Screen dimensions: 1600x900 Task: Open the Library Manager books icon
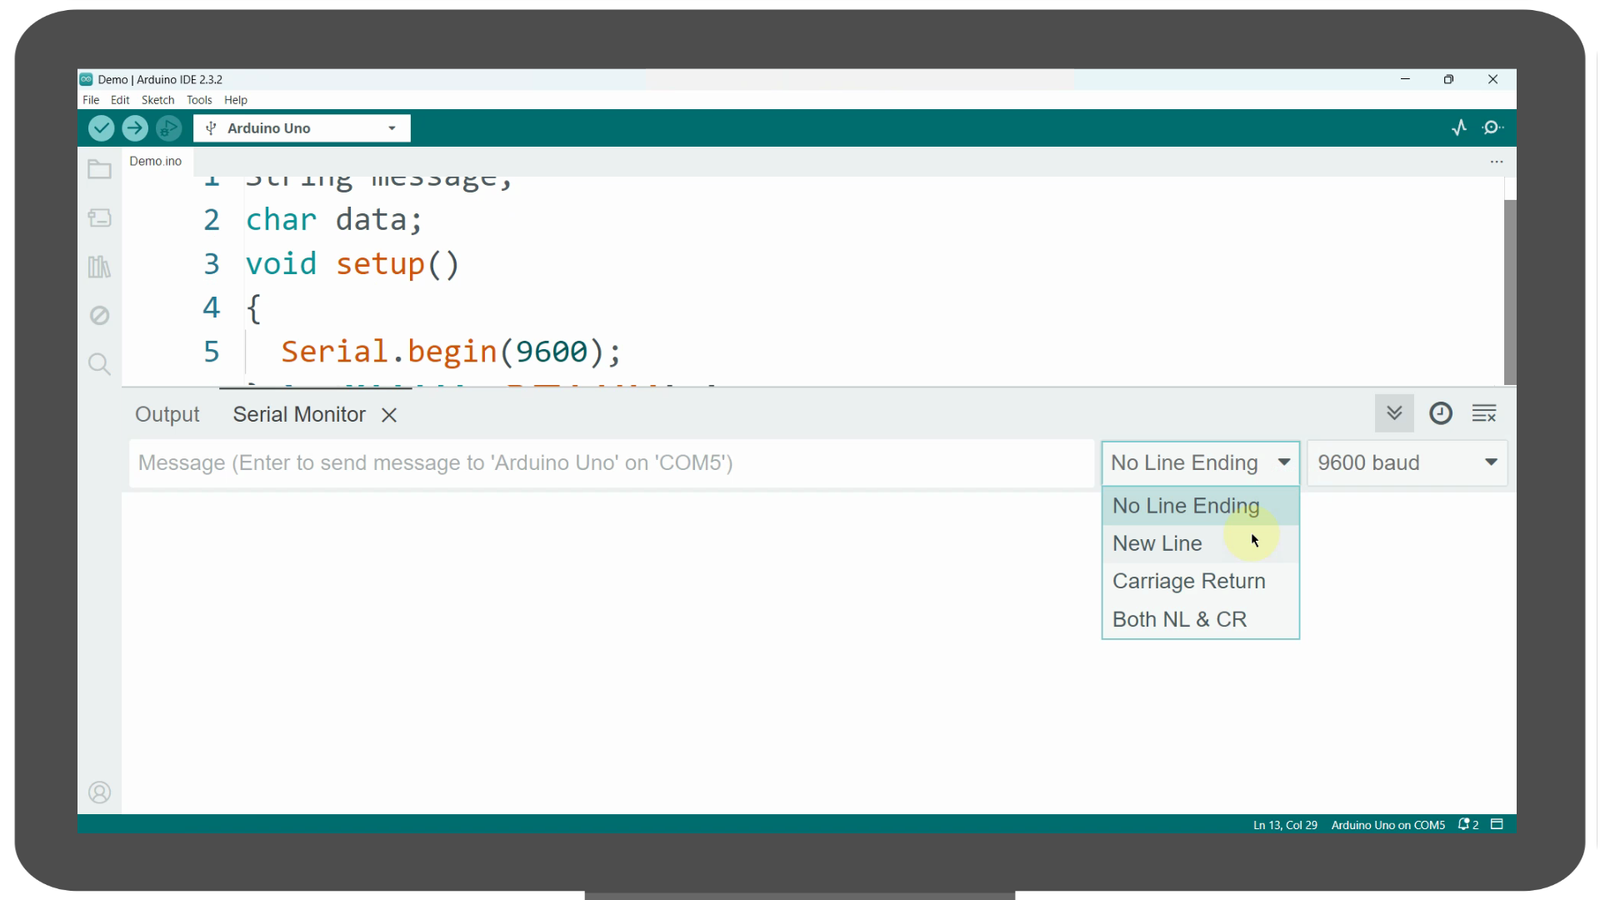(x=99, y=266)
